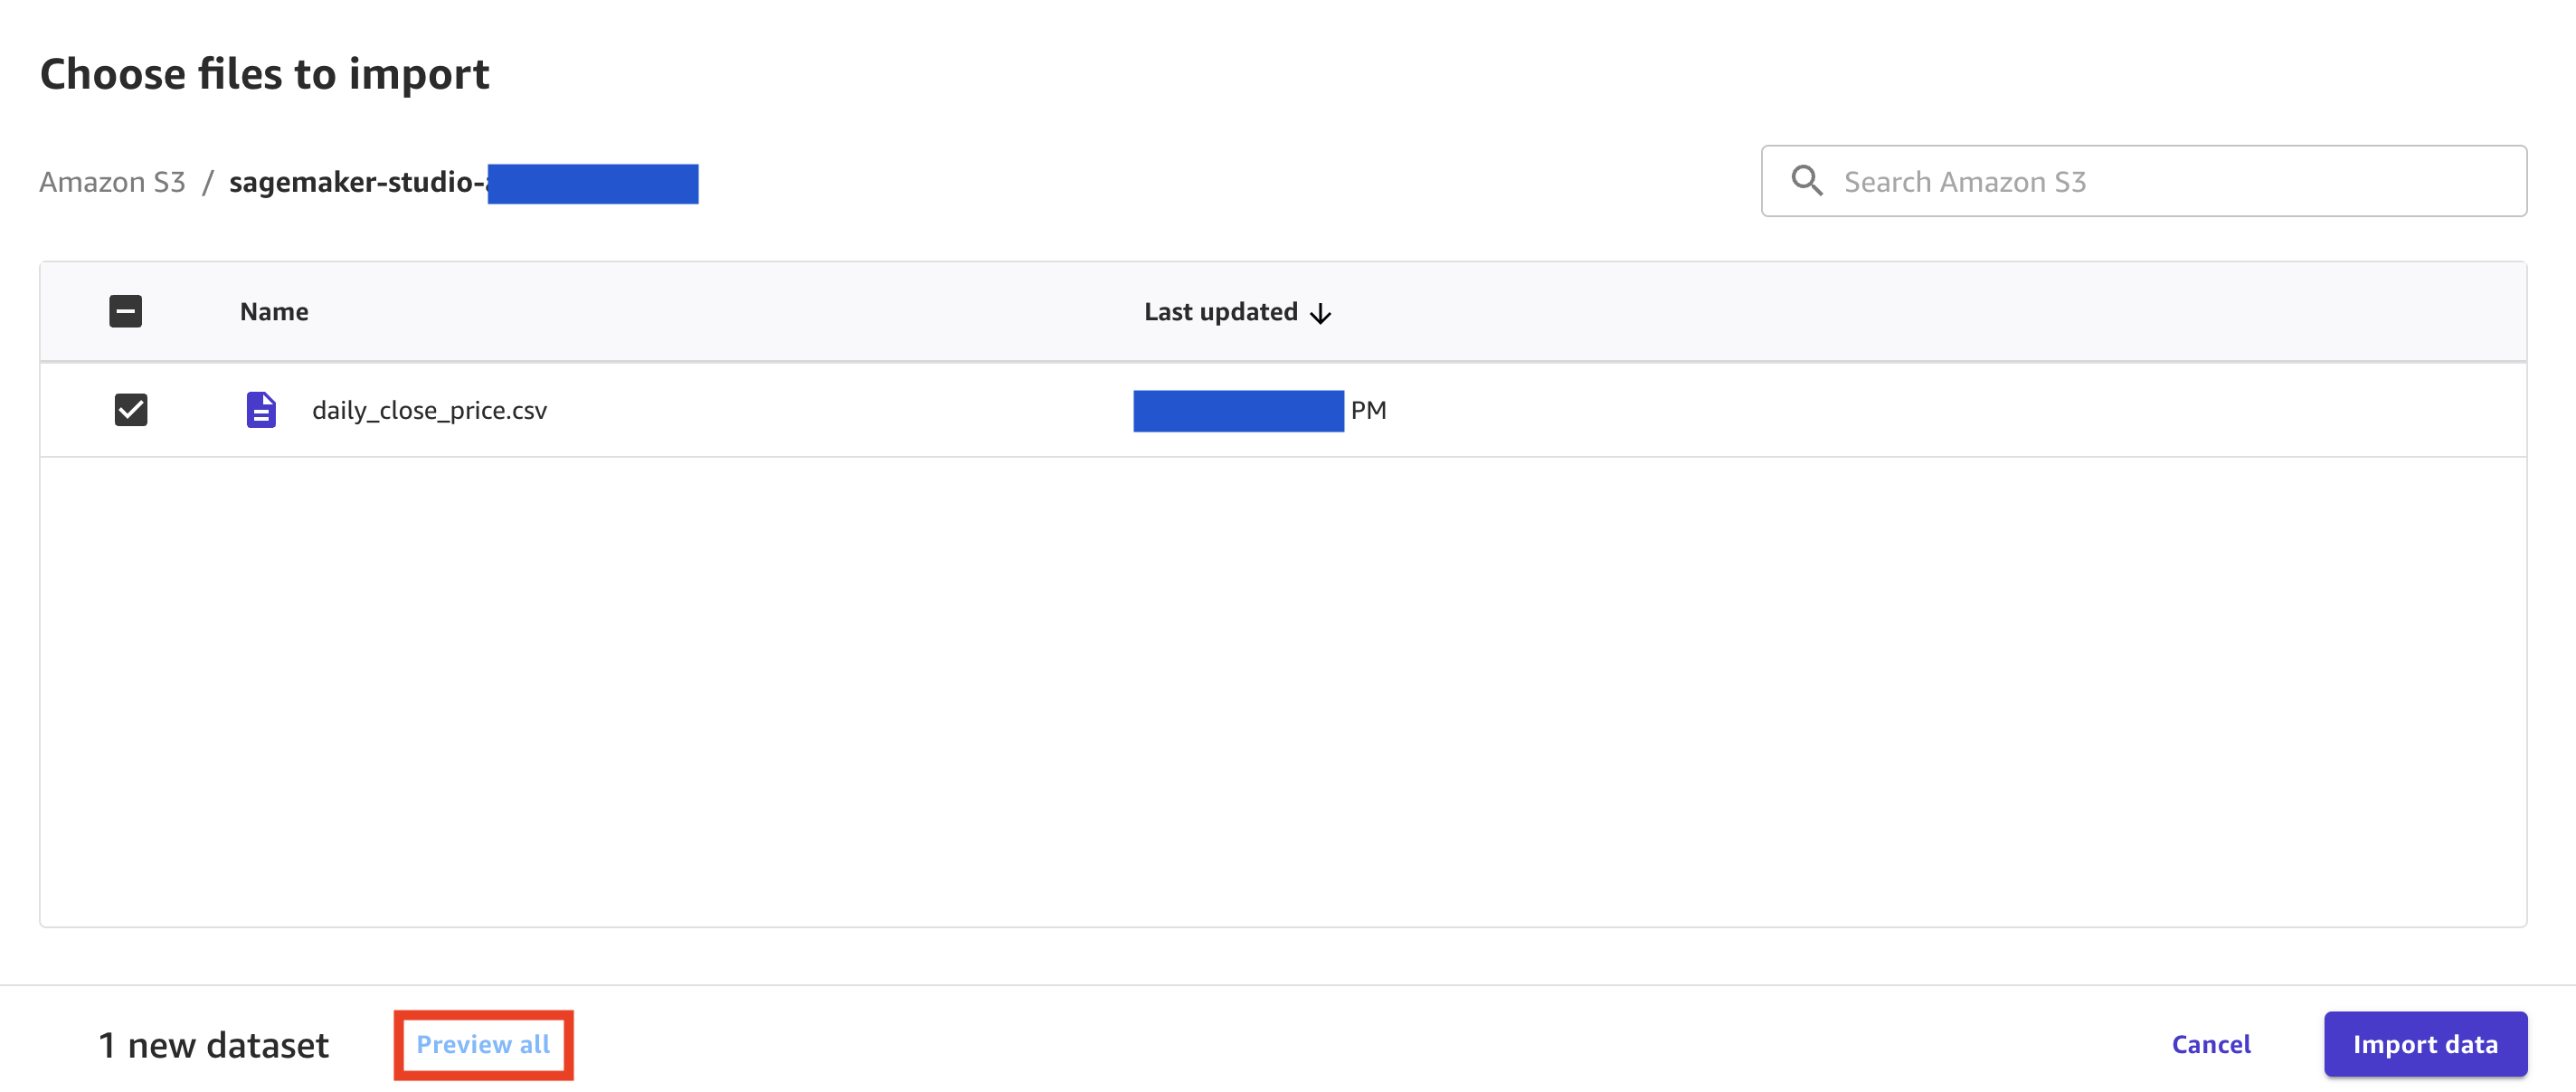Click Preview all link

[x=483, y=1045]
